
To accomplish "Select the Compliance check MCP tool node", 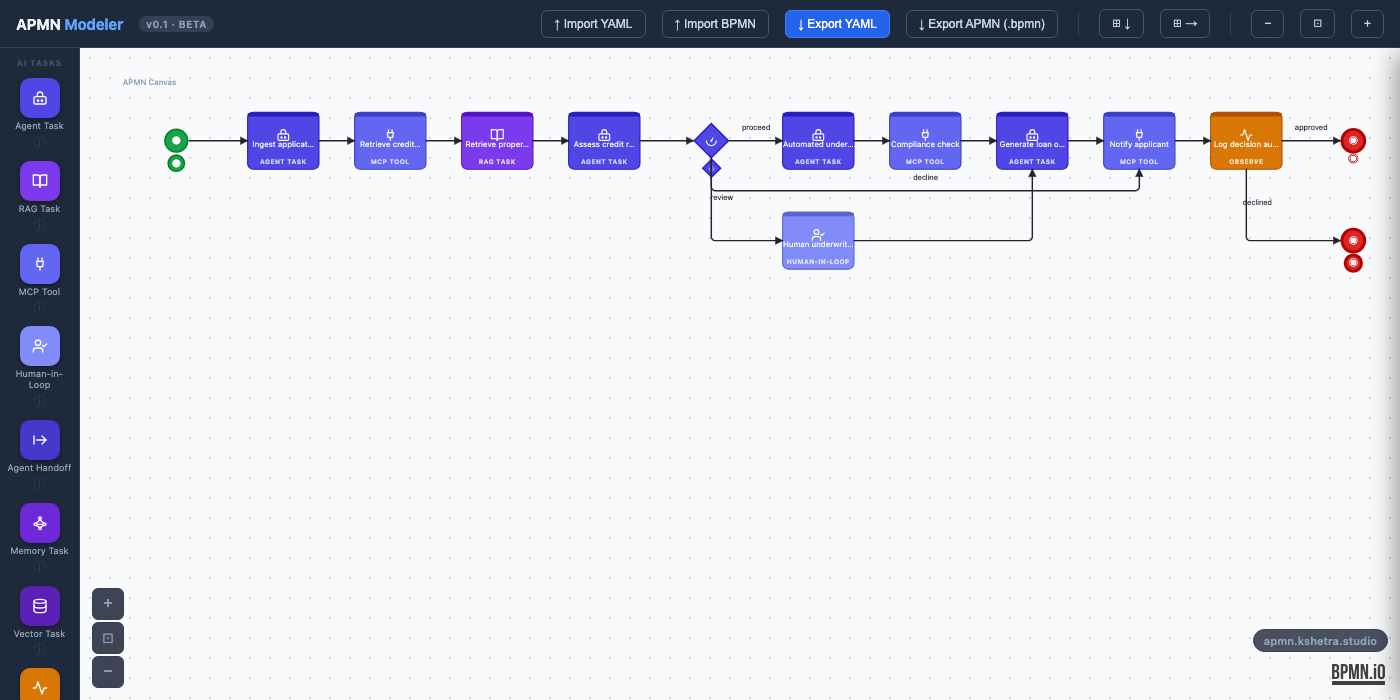I will point(925,141).
